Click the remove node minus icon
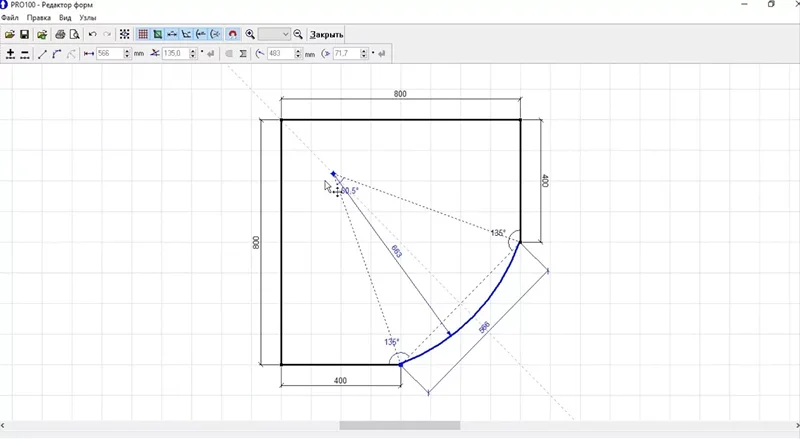 (25, 54)
